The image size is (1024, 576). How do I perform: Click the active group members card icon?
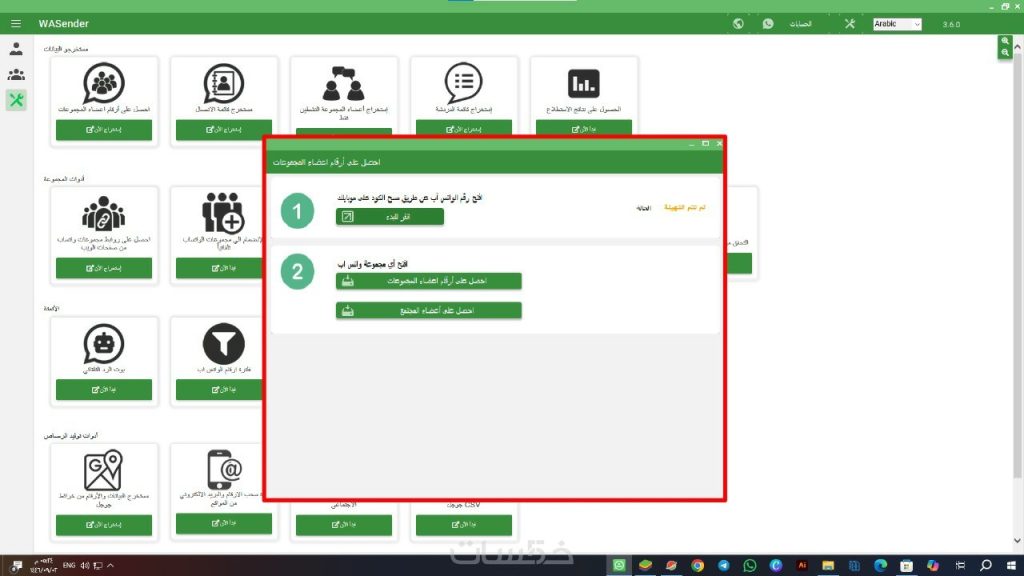[344, 83]
